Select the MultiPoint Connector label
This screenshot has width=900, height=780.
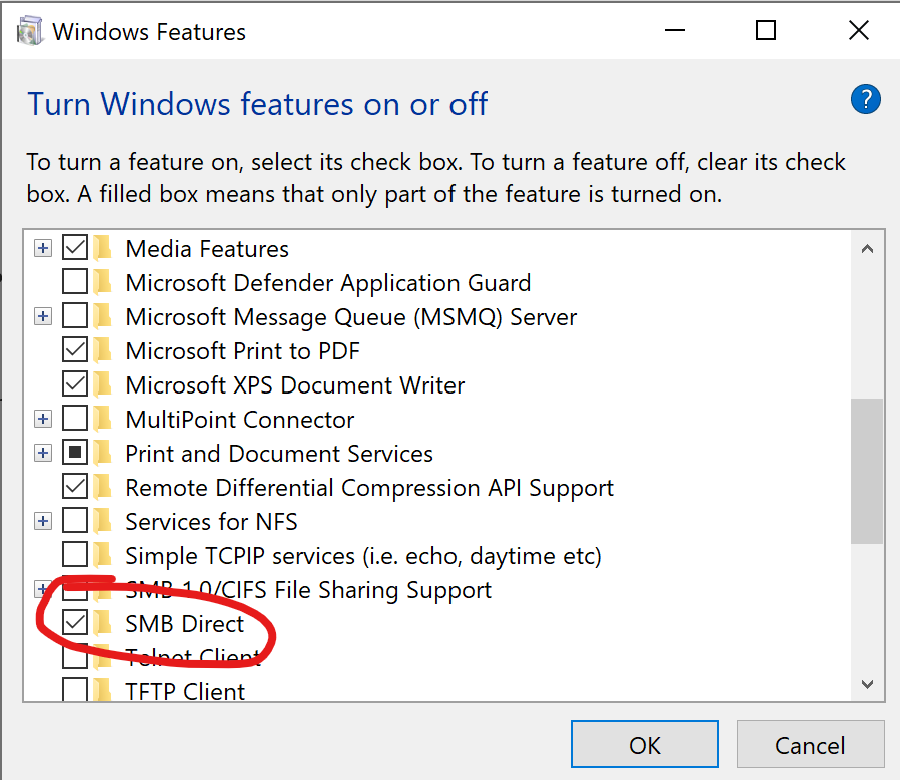pyautogui.click(x=239, y=419)
